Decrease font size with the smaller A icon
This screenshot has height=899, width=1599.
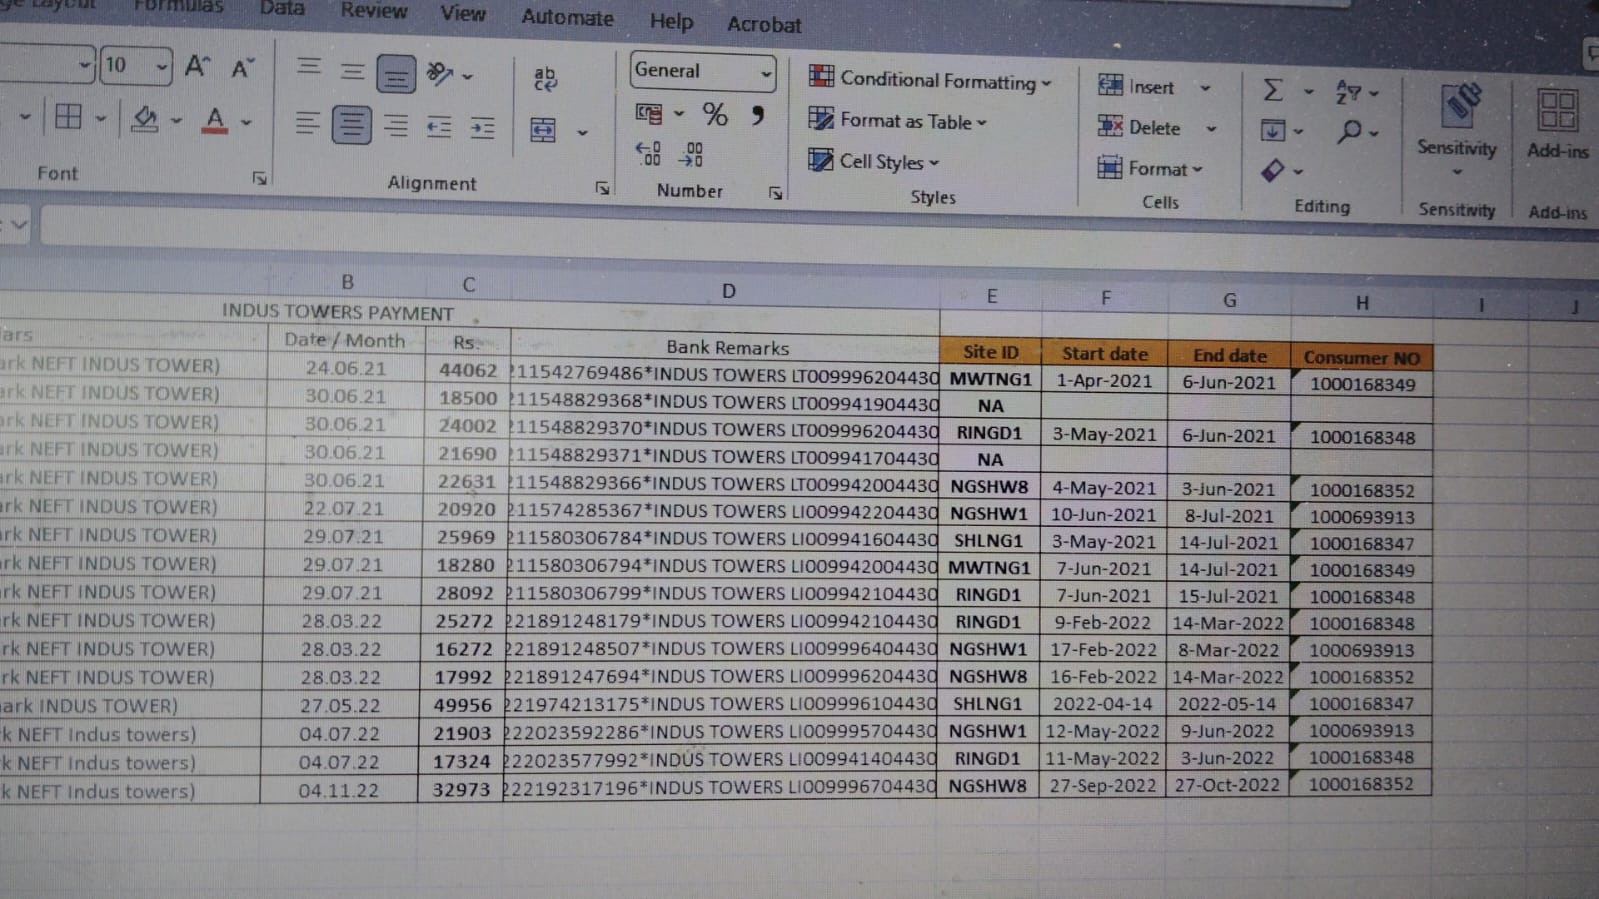(242, 68)
